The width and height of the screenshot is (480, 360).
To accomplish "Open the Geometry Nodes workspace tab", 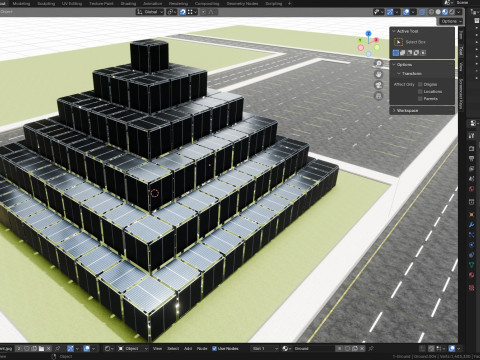I will pos(242,4).
